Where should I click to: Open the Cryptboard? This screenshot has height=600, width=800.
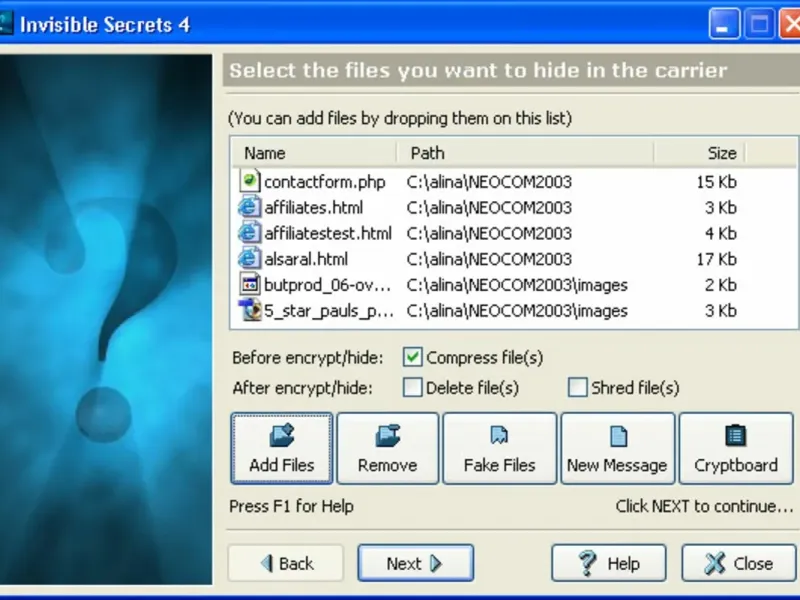pyautogui.click(x=736, y=448)
